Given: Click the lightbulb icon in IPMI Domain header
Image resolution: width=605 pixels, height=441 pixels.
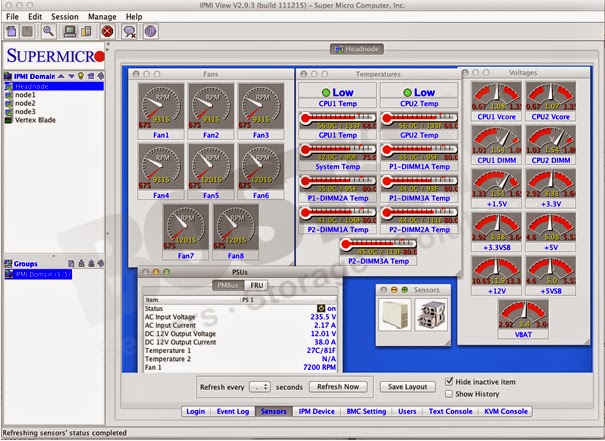Looking at the screenshot, I should [x=81, y=76].
